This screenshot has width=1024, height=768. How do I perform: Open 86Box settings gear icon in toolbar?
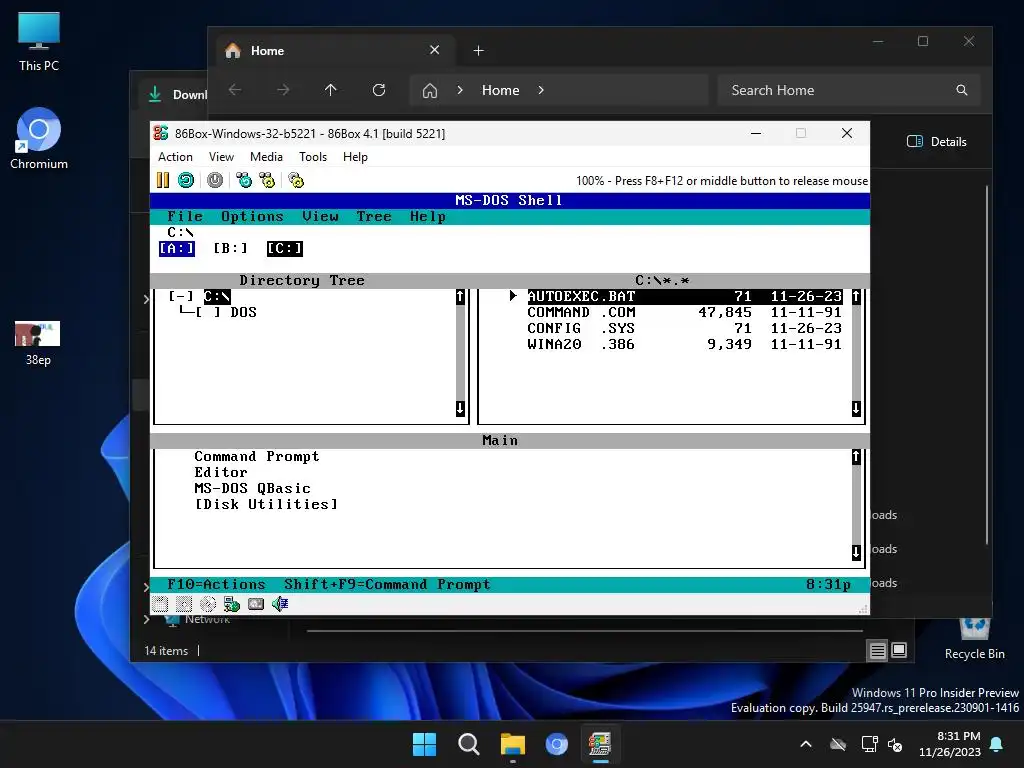296,180
